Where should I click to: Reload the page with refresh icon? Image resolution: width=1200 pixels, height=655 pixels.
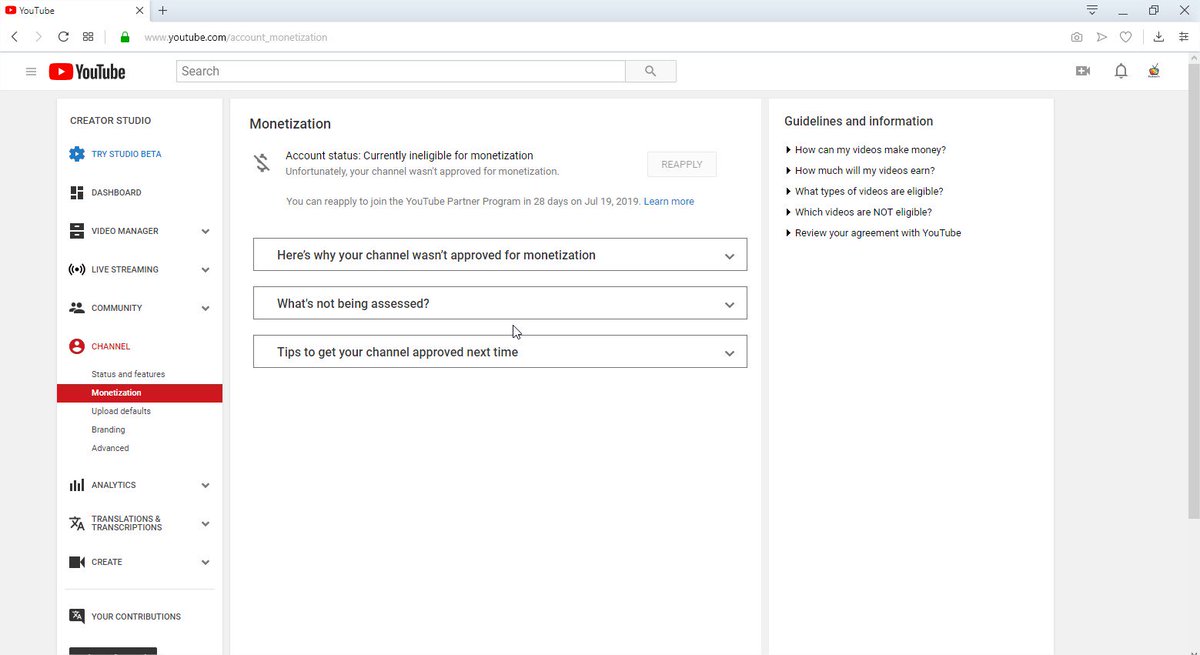[x=63, y=37]
